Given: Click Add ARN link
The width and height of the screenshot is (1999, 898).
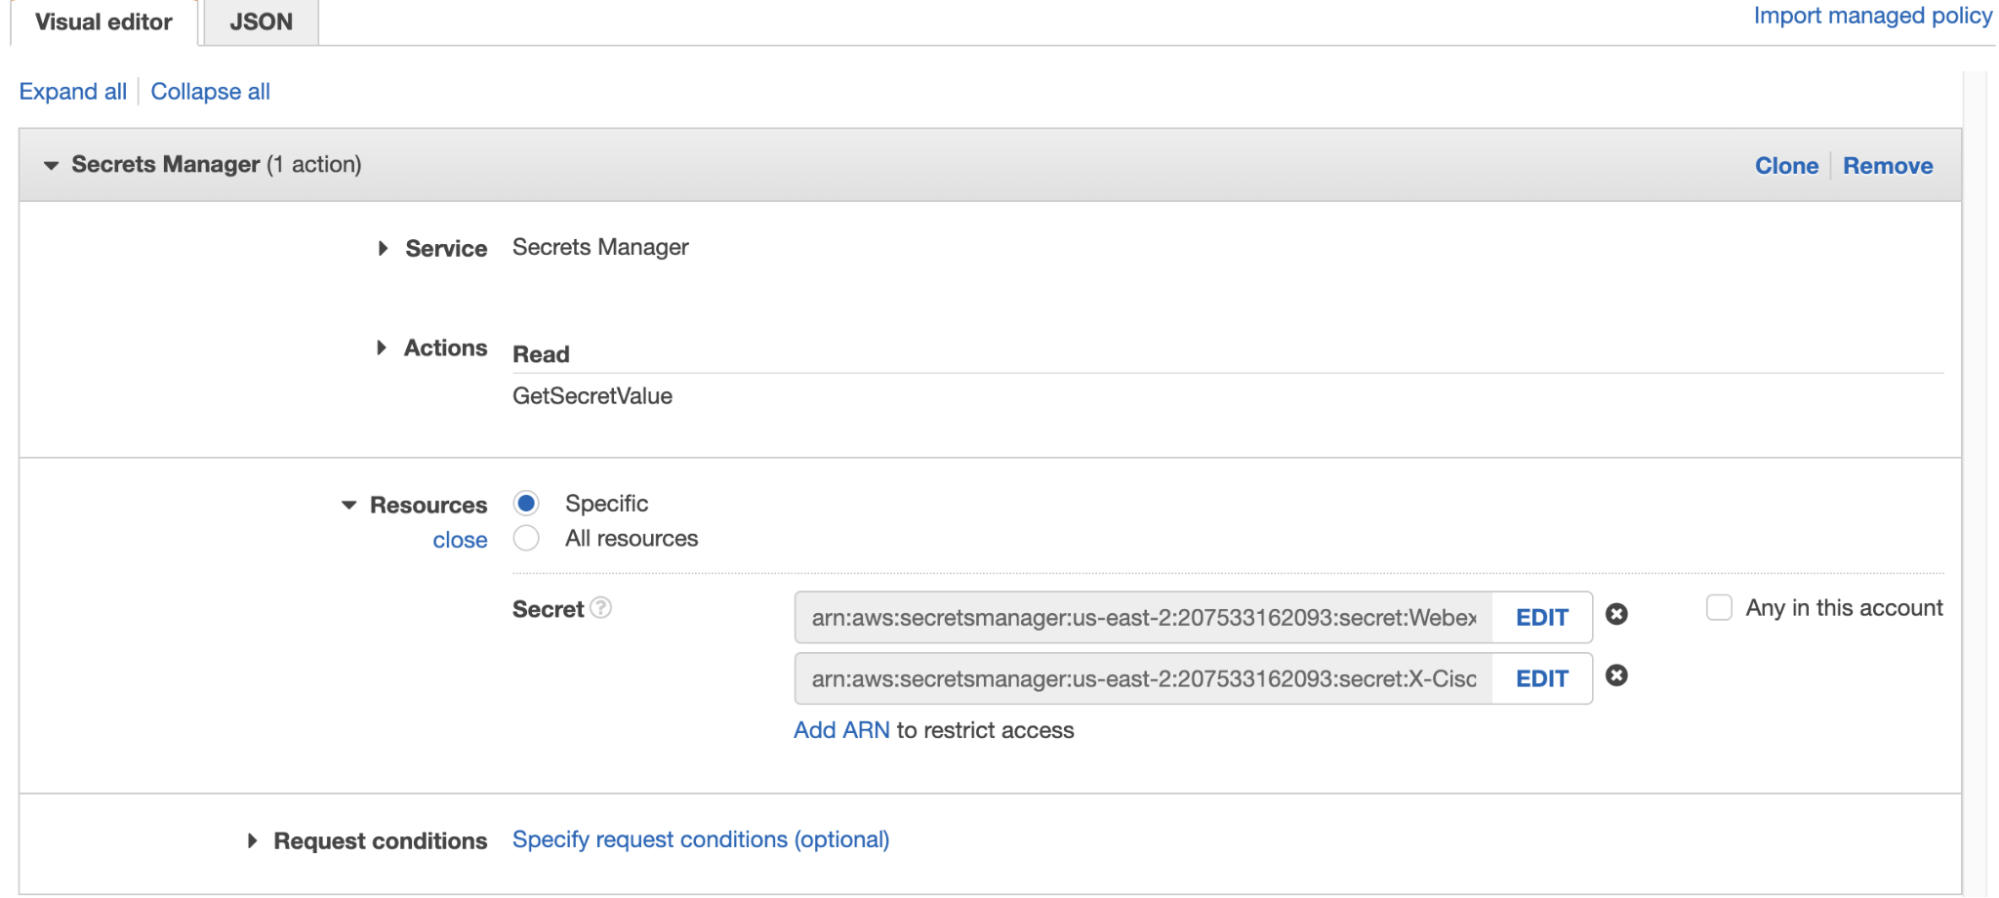Looking at the screenshot, I should (x=841, y=730).
